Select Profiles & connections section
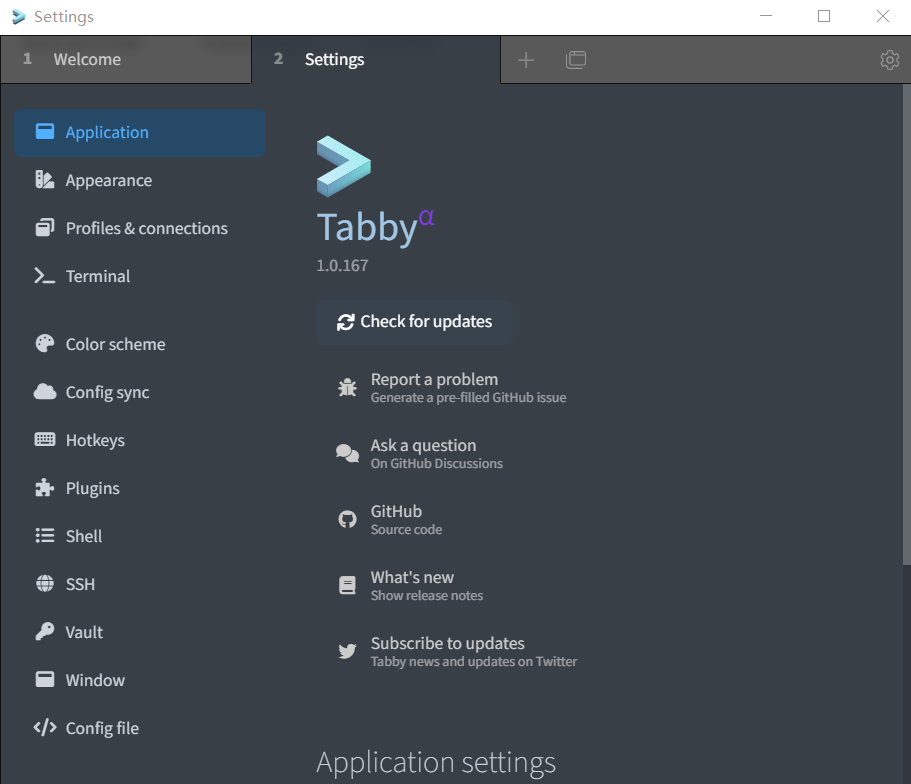Image resolution: width=911 pixels, height=784 pixels. tap(145, 228)
